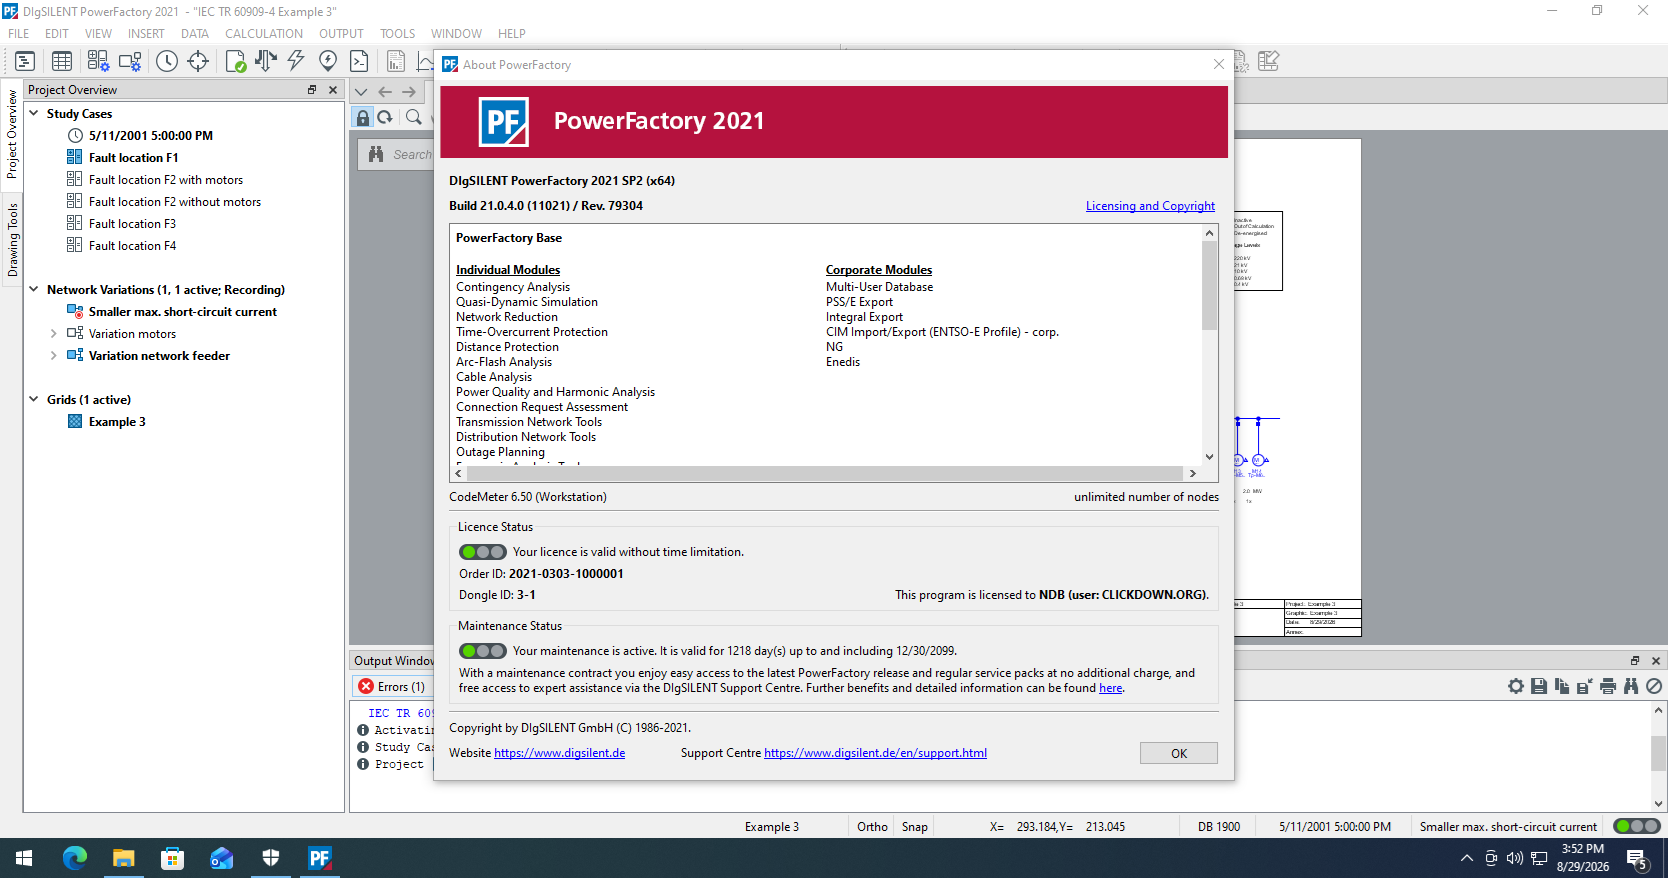The height and width of the screenshot is (878, 1668).
Task: Select Fault location F4 study case
Action: [132, 245]
